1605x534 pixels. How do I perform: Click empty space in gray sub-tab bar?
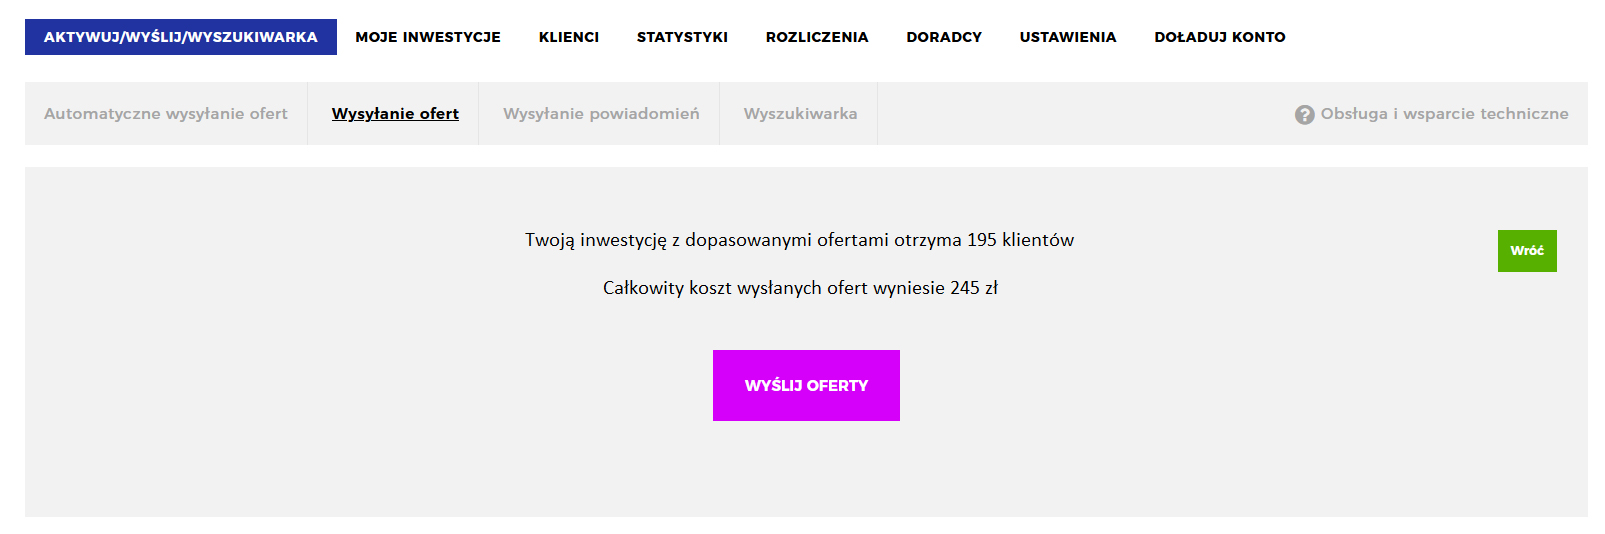click(x=1080, y=114)
